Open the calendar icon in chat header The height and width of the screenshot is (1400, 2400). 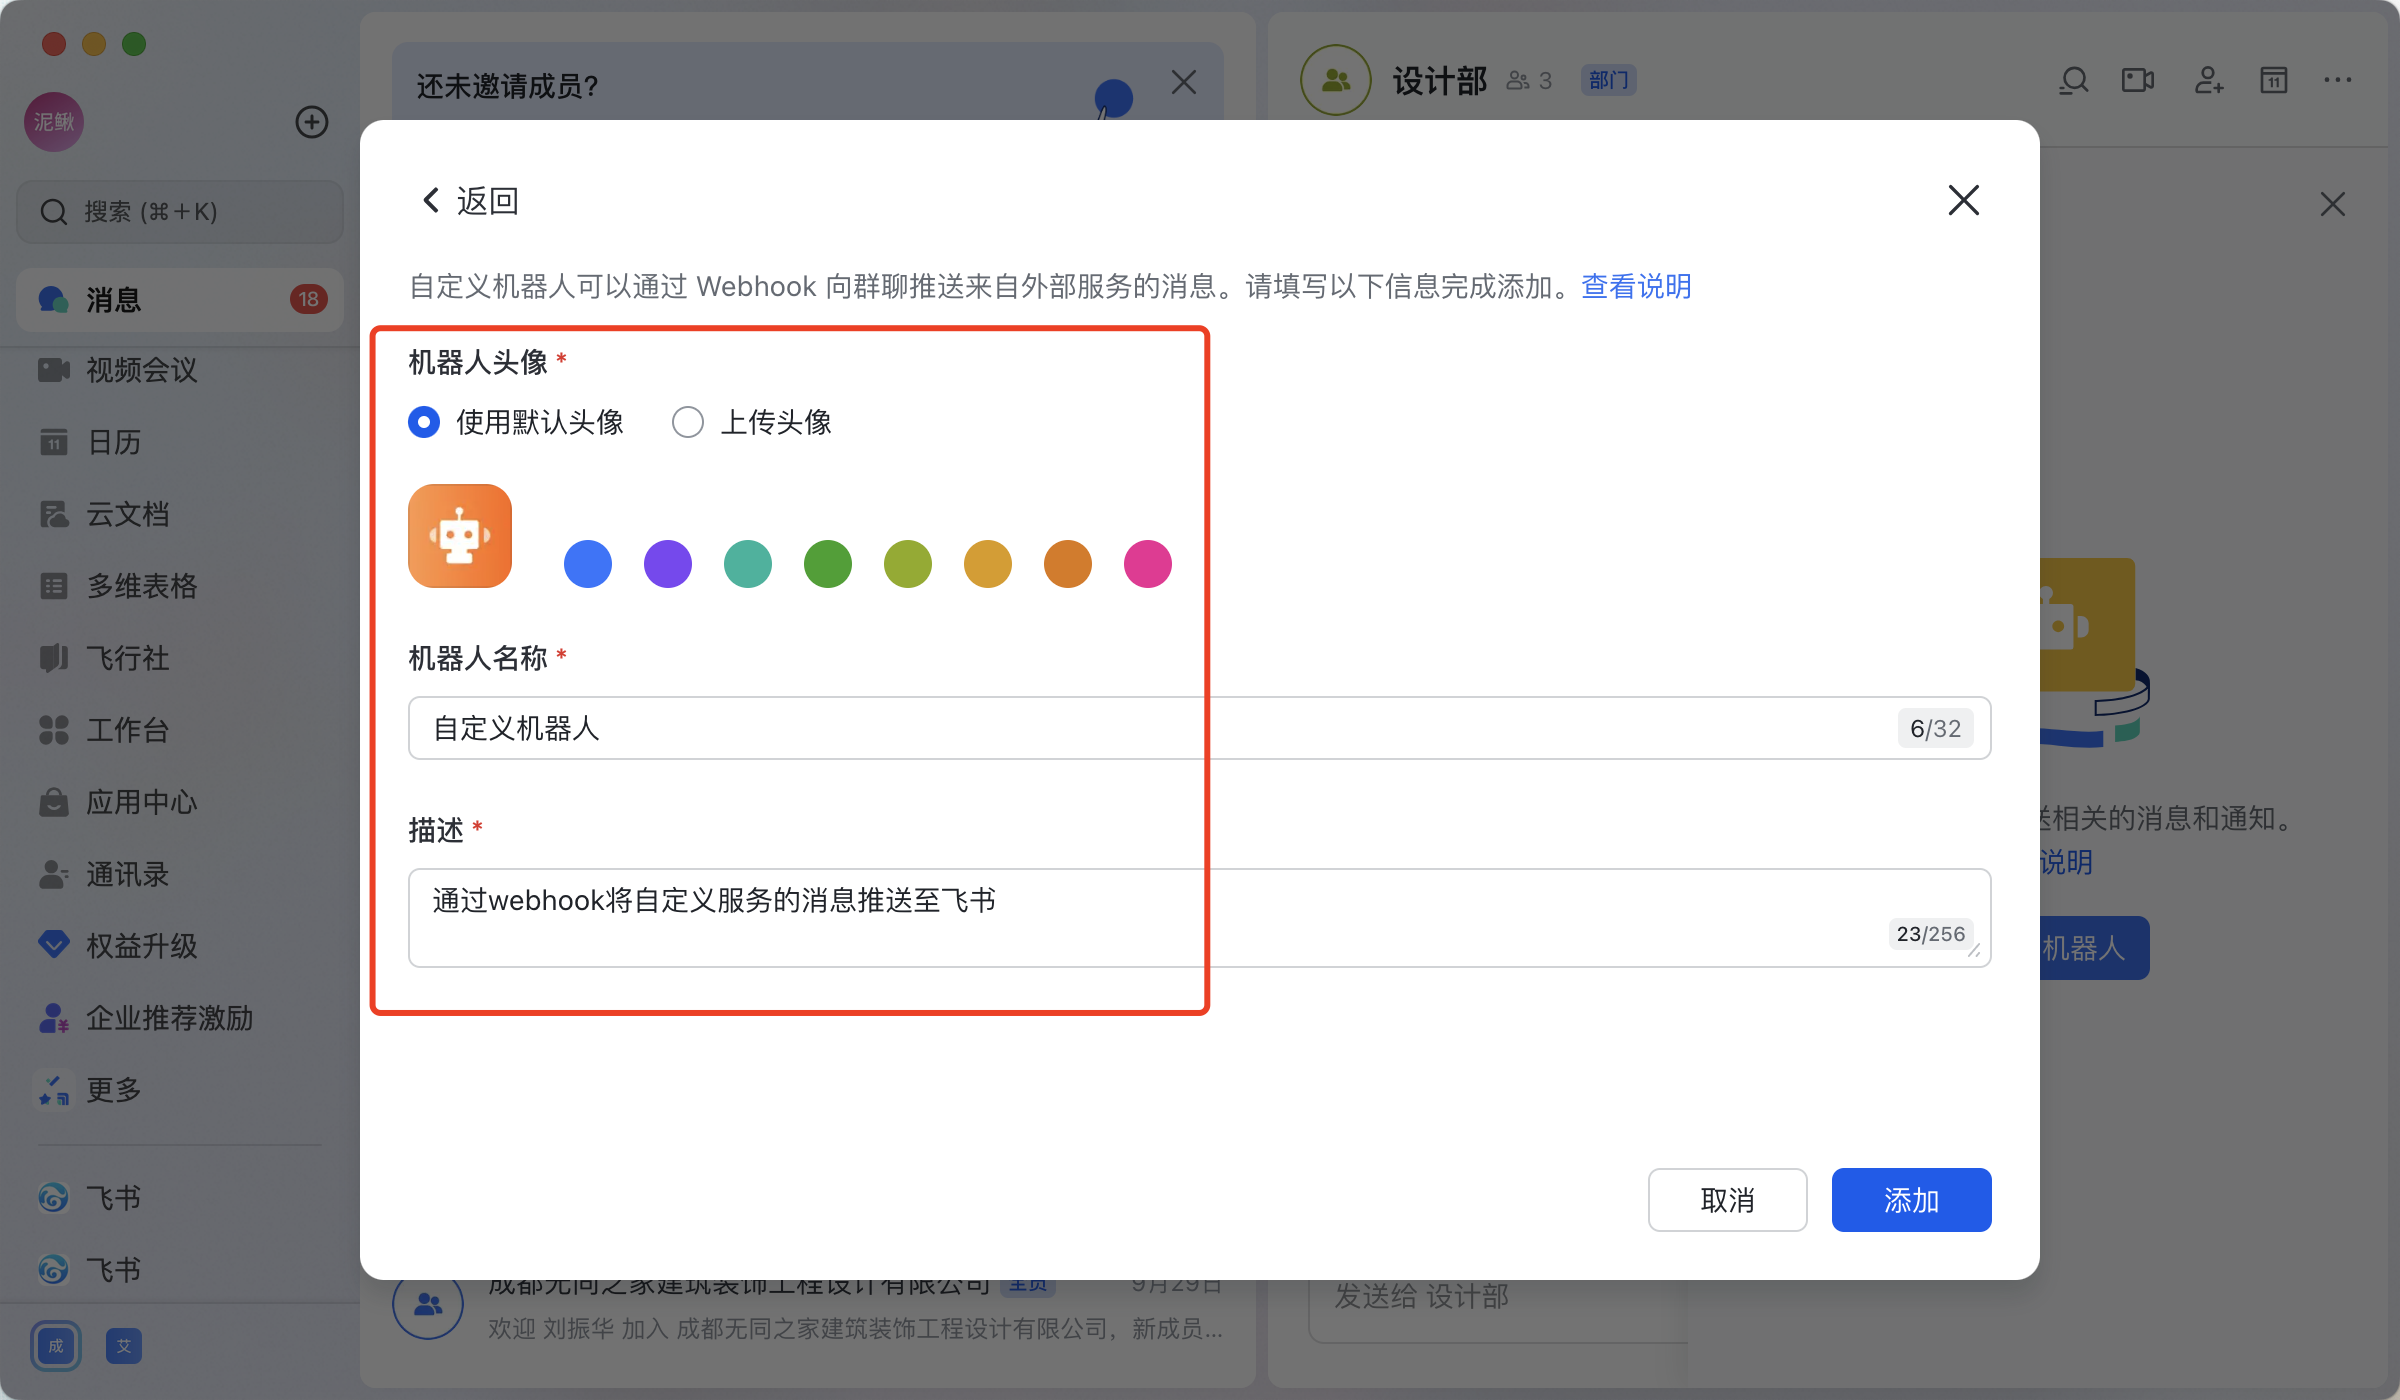coord(2273,80)
